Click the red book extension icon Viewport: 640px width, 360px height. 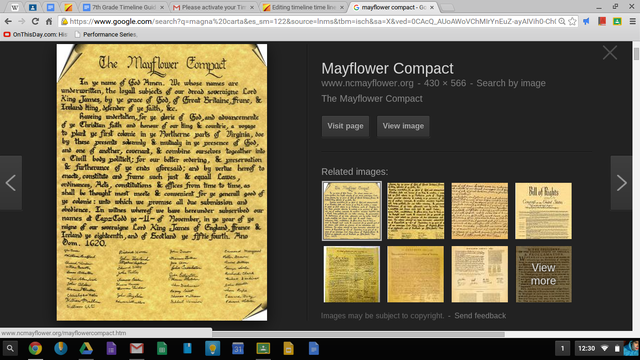(602, 21)
